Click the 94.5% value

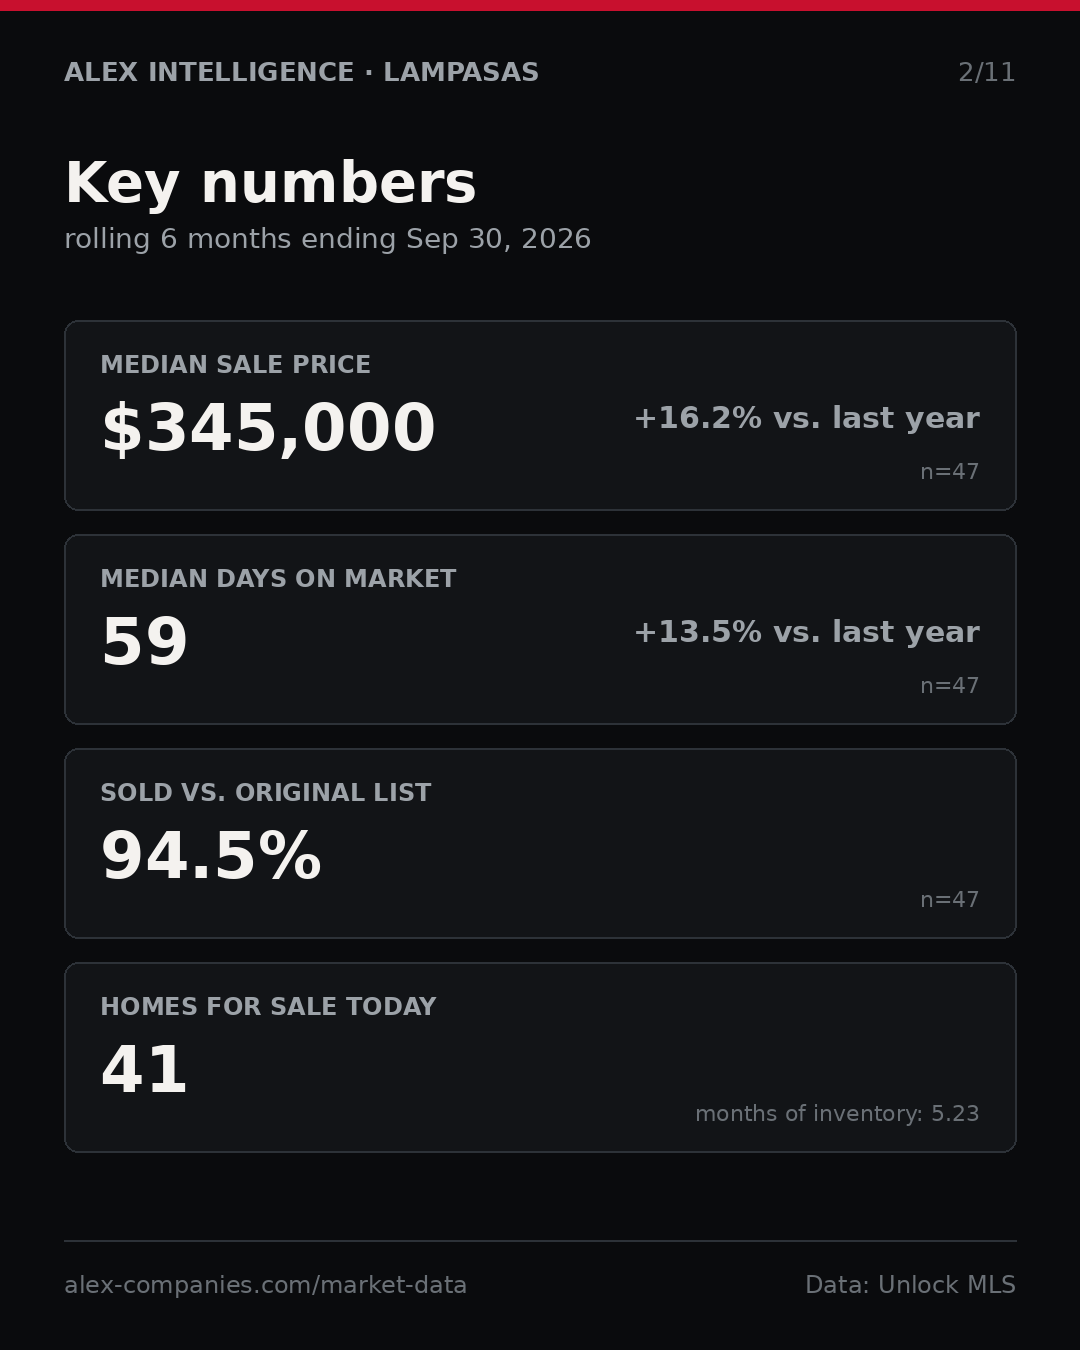[x=211, y=857]
